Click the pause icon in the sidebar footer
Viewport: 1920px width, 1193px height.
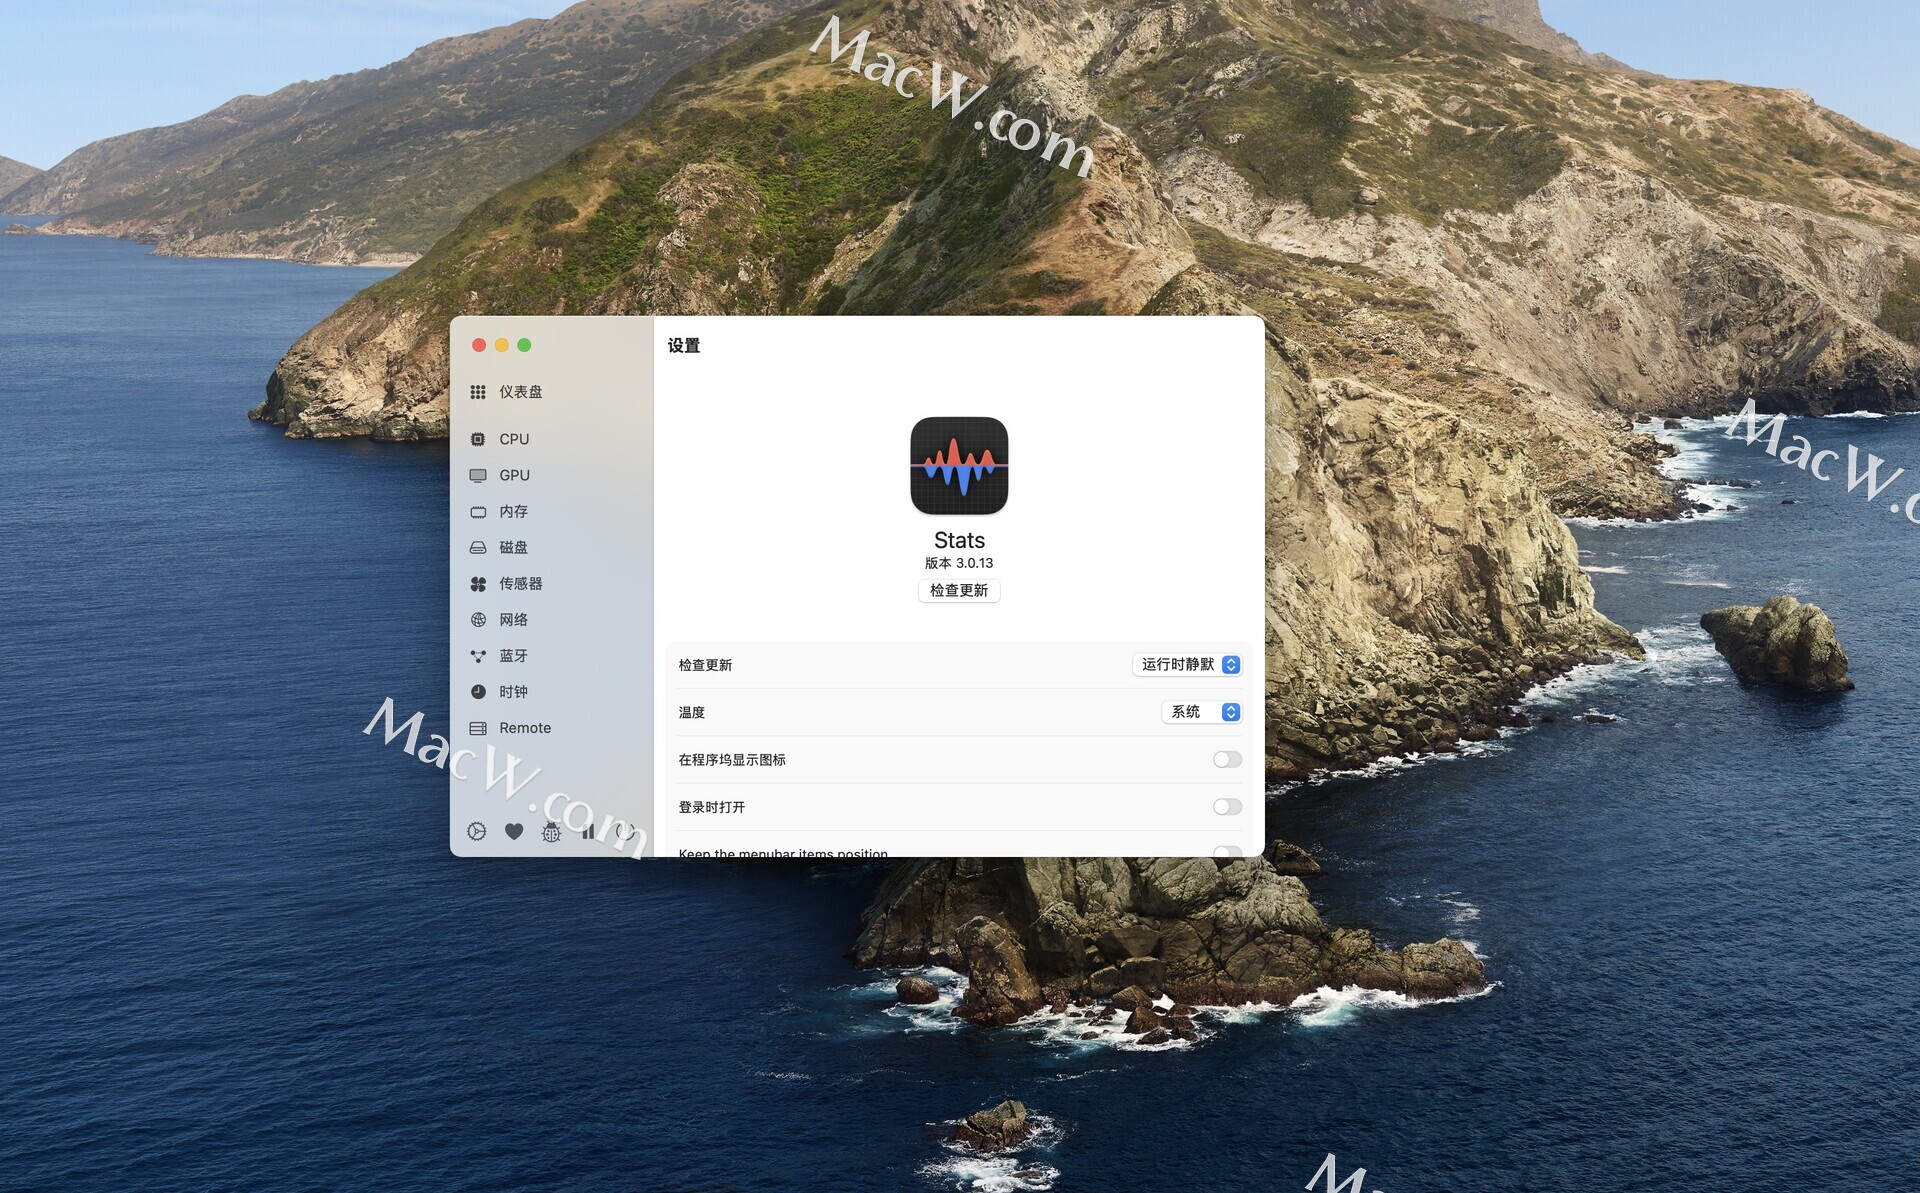[588, 831]
